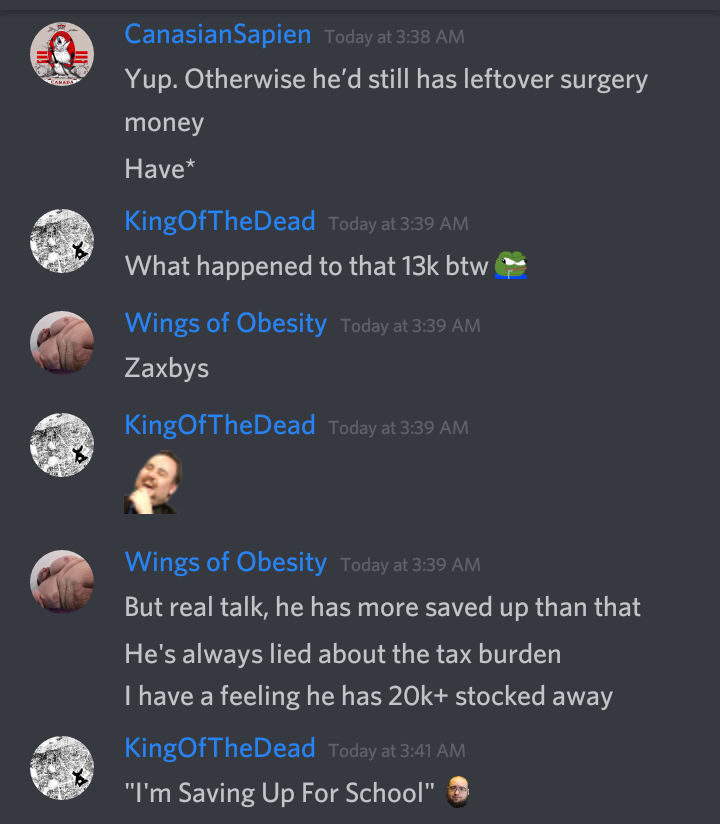Click Wings of Obesity avatar beside Zaxbys
This screenshot has width=720, height=824.
click(62, 343)
